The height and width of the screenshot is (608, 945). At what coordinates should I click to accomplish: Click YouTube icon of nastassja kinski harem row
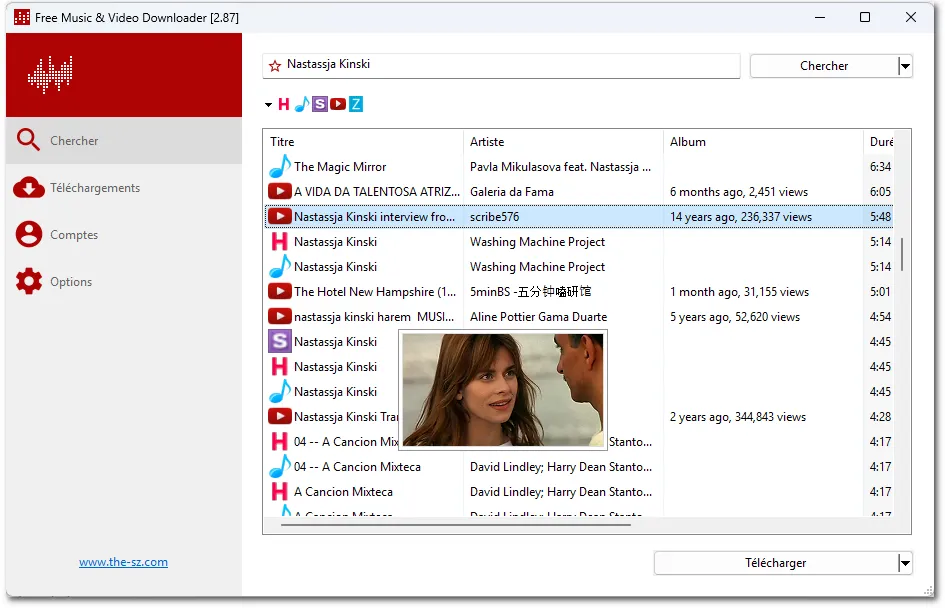click(x=280, y=316)
